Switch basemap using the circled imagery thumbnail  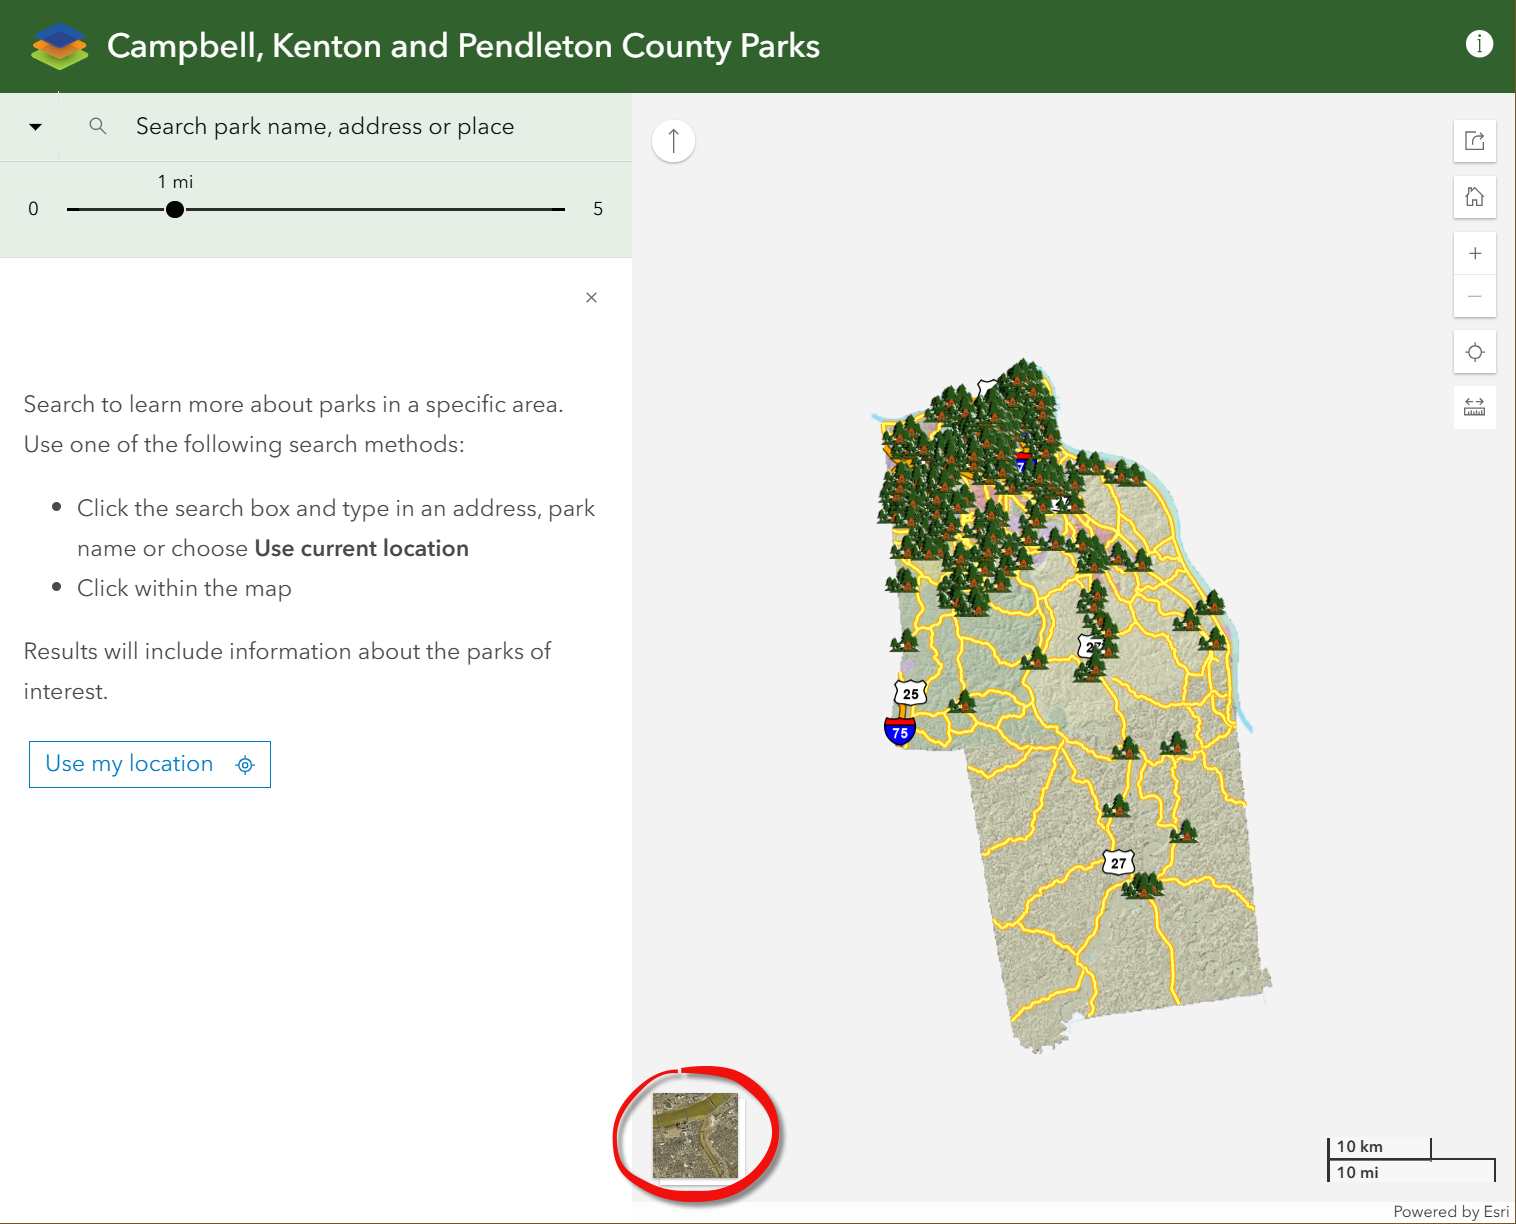point(695,1136)
